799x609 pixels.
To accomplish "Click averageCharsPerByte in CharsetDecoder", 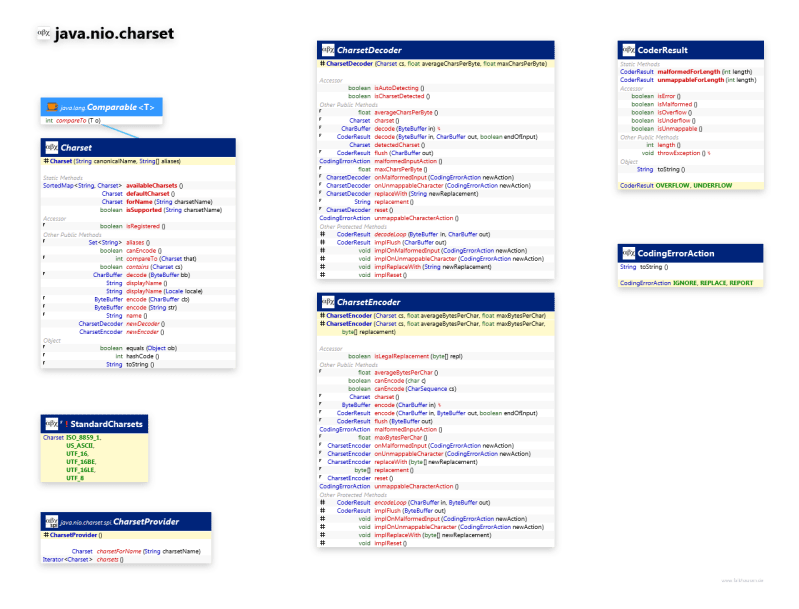I will (403, 113).
